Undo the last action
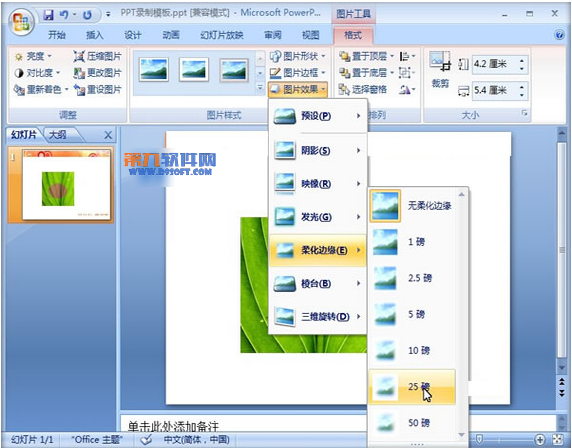 click(x=64, y=15)
